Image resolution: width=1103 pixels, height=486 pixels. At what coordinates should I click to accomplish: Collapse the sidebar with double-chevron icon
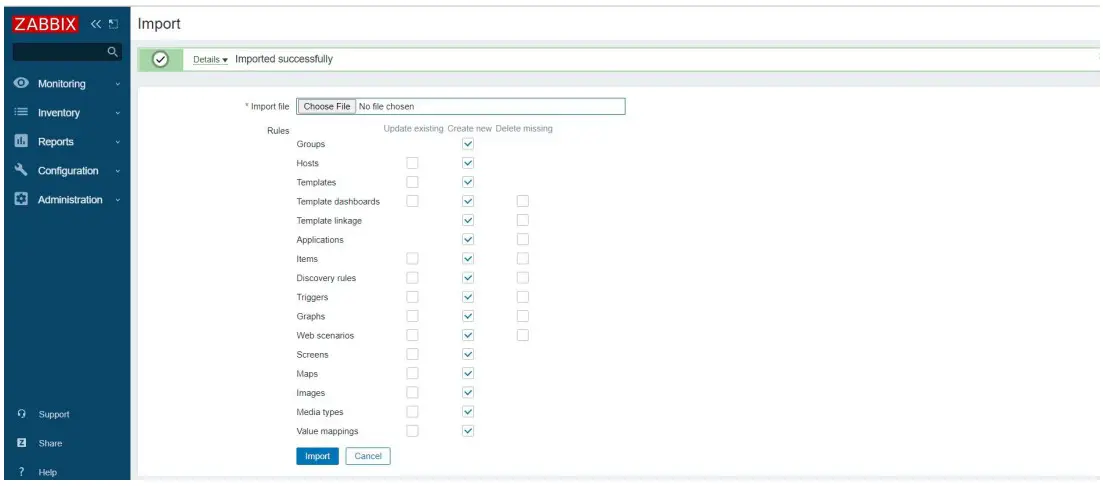pyautogui.click(x=96, y=24)
